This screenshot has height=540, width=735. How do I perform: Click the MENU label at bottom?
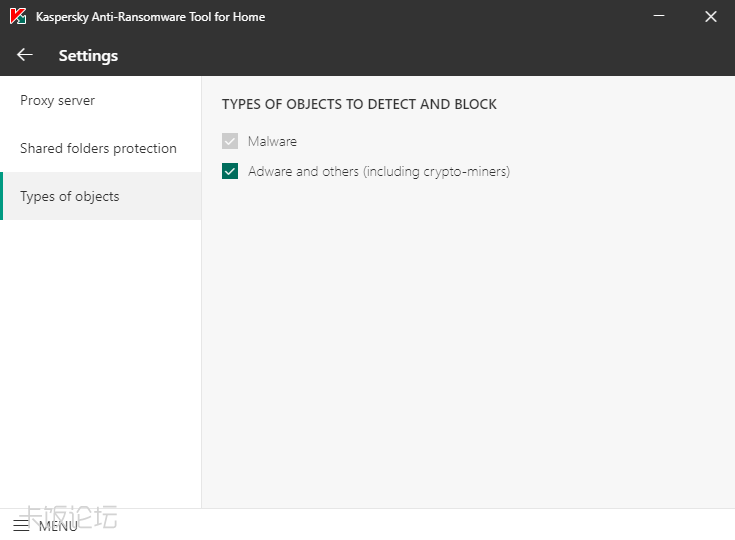(58, 526)
